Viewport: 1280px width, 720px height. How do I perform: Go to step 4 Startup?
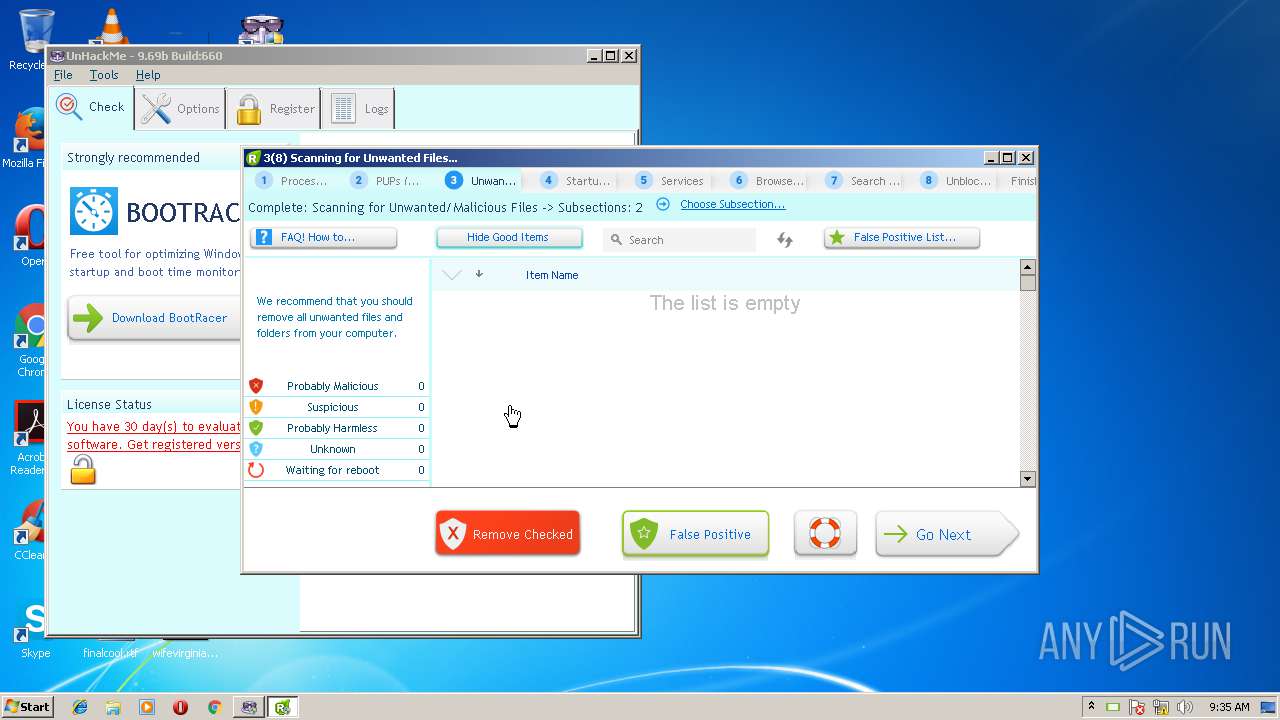(577, 181)
